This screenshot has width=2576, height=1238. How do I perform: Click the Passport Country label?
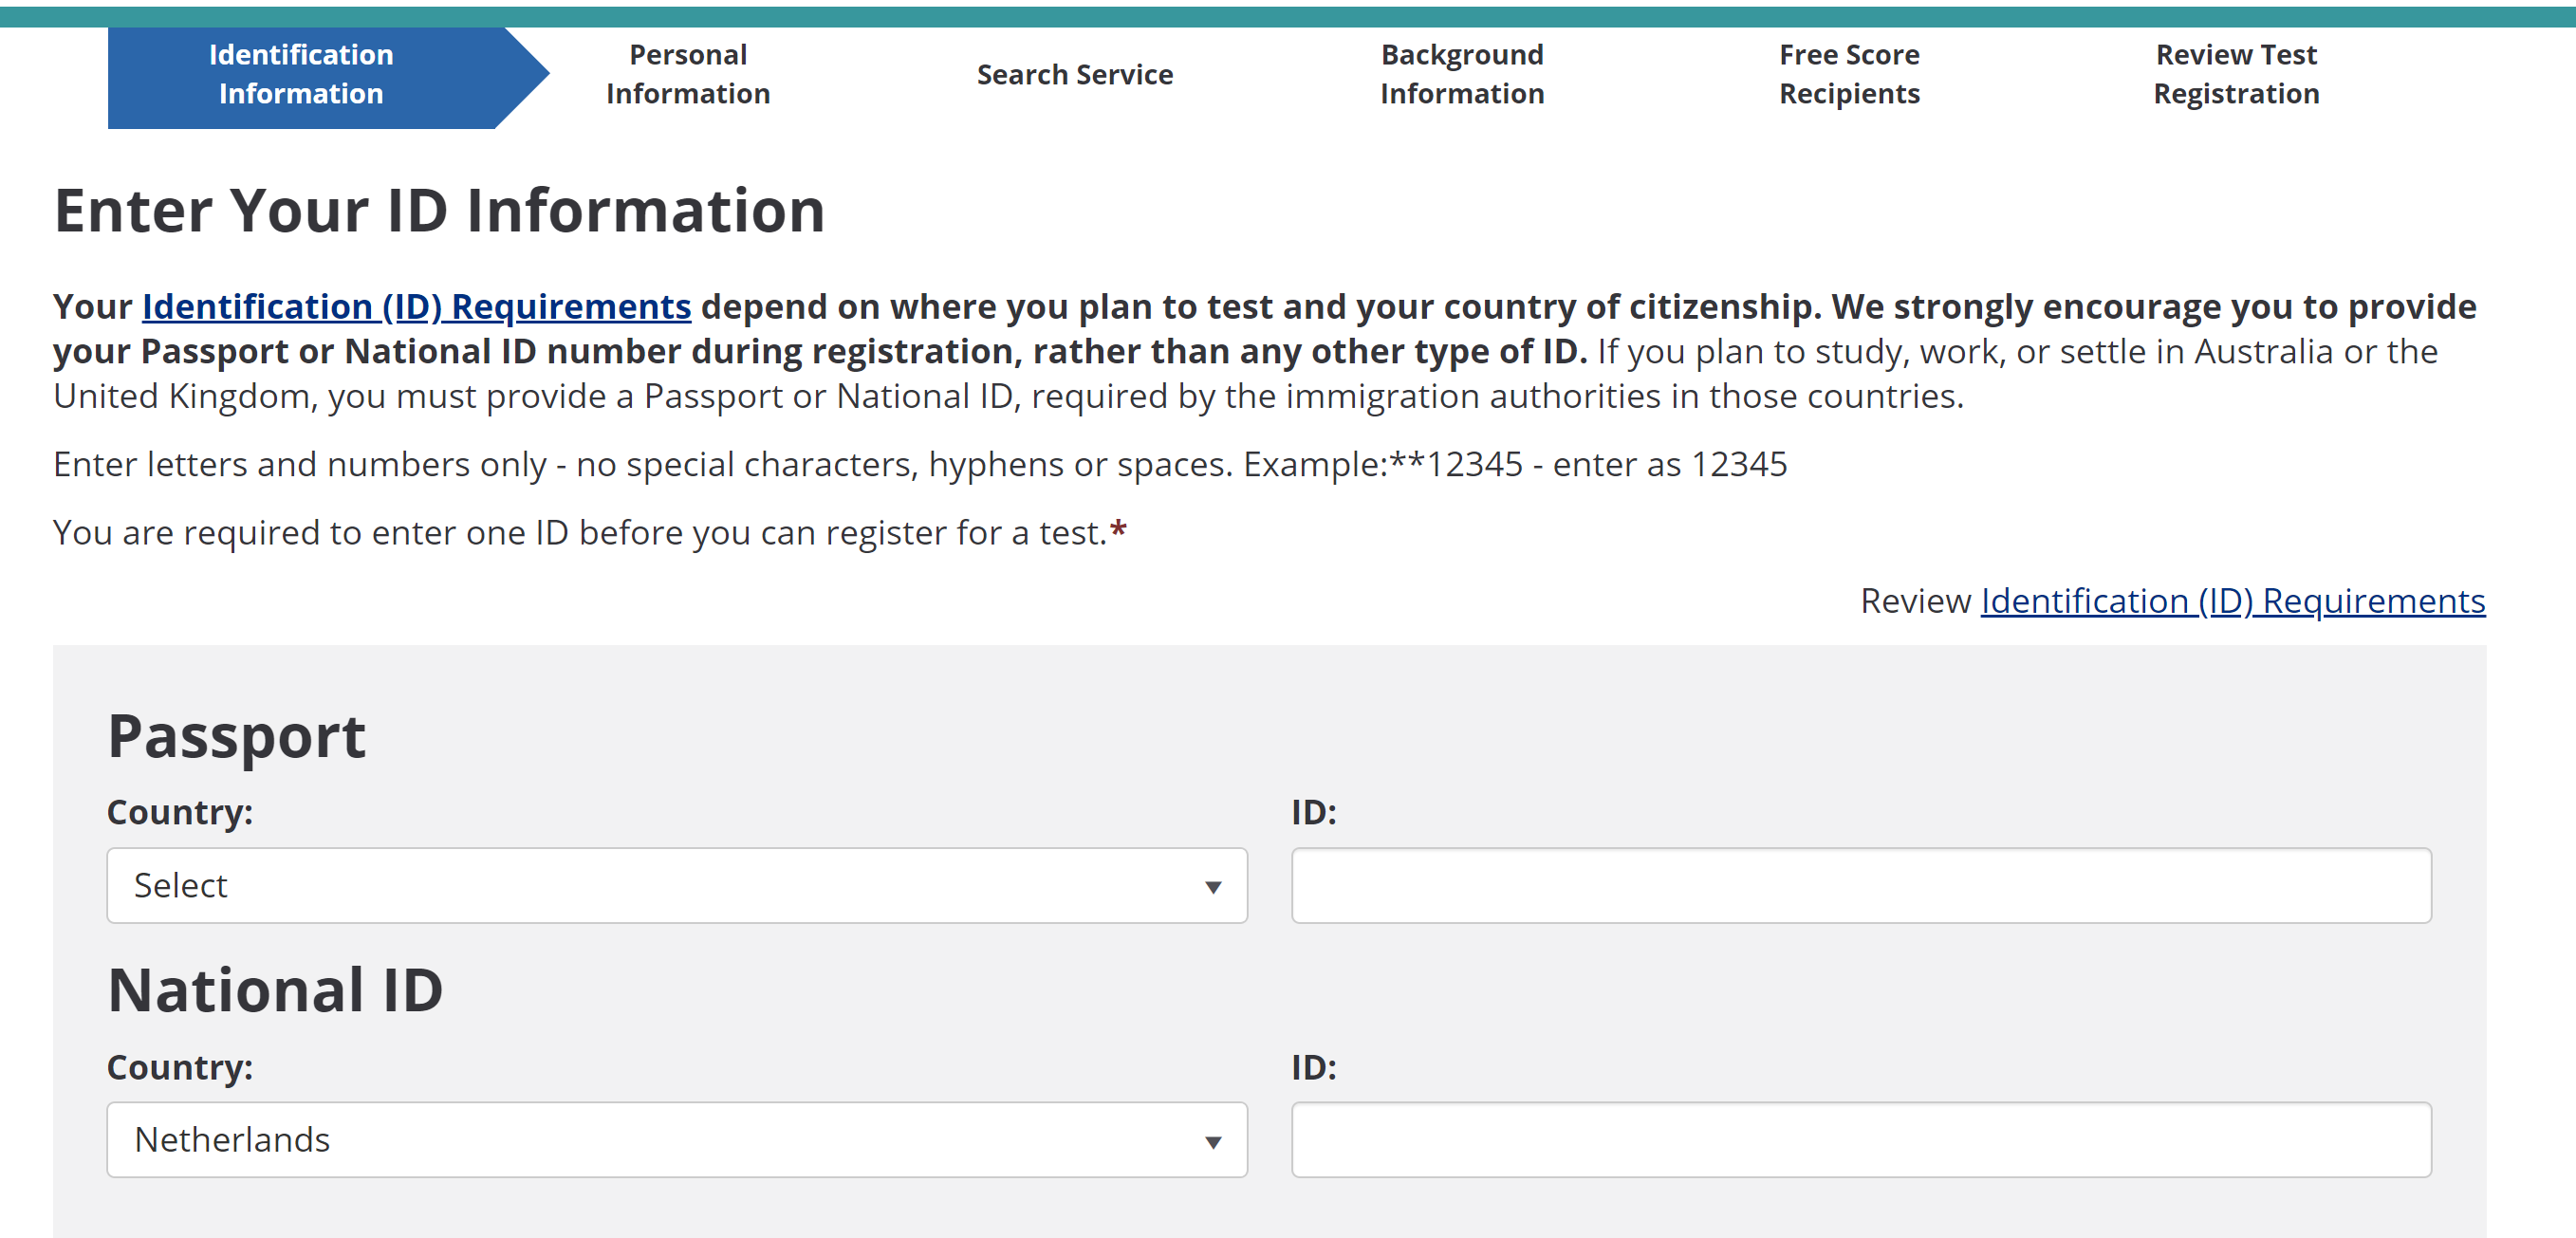180,812
